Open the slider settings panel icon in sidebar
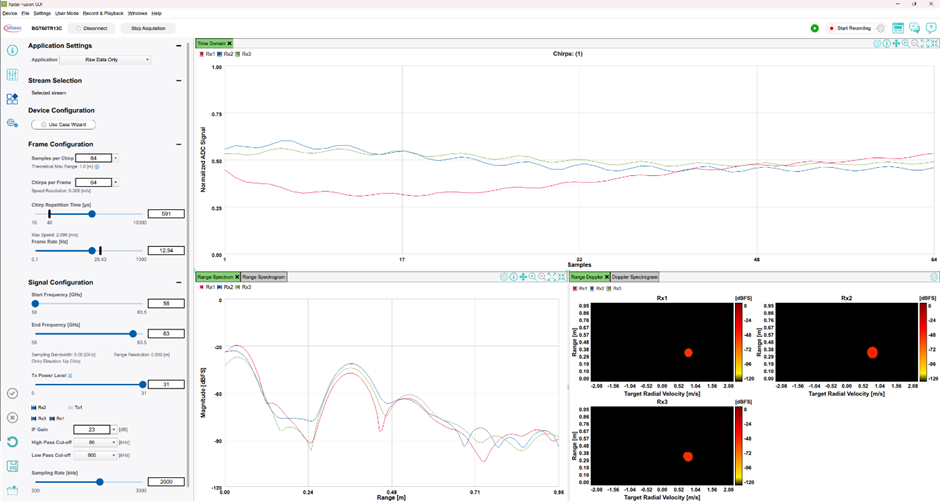Viewport: 940px width, 501px height. [12, 75]
